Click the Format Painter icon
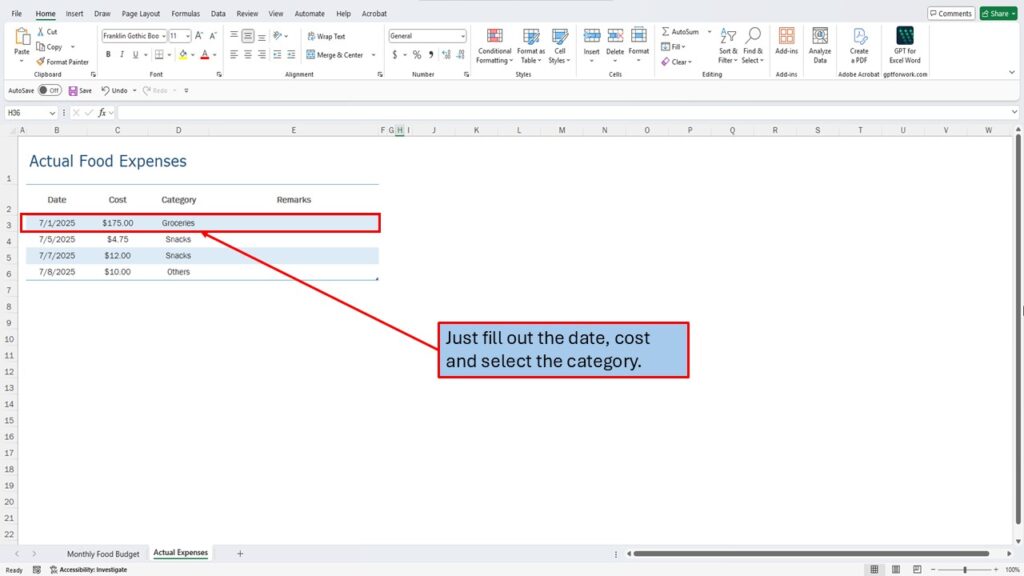 40,62
